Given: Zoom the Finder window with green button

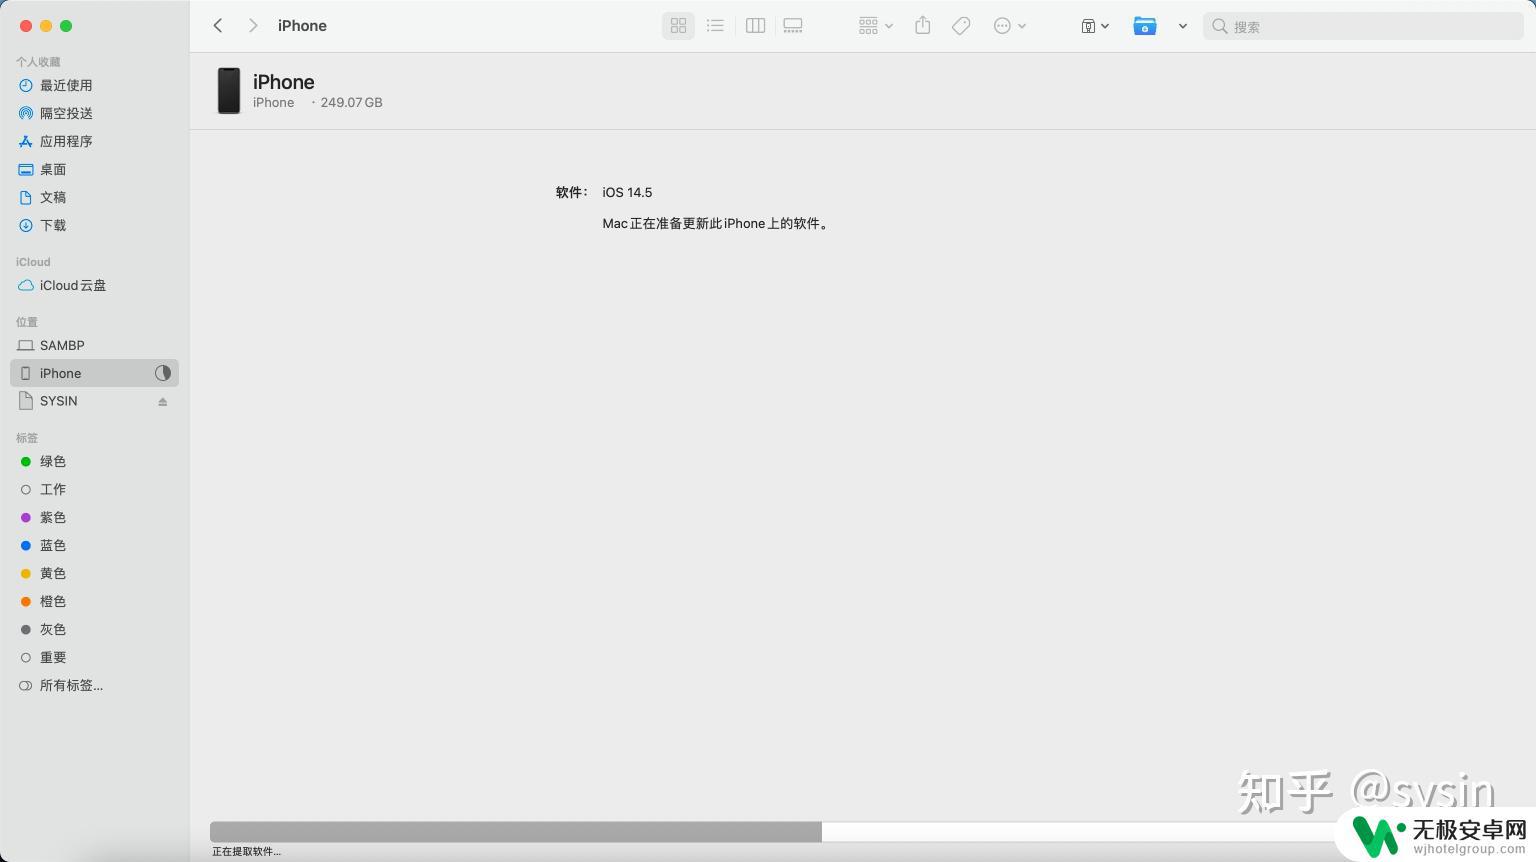Looking at the screenshot, I should (x=66, y=26).
